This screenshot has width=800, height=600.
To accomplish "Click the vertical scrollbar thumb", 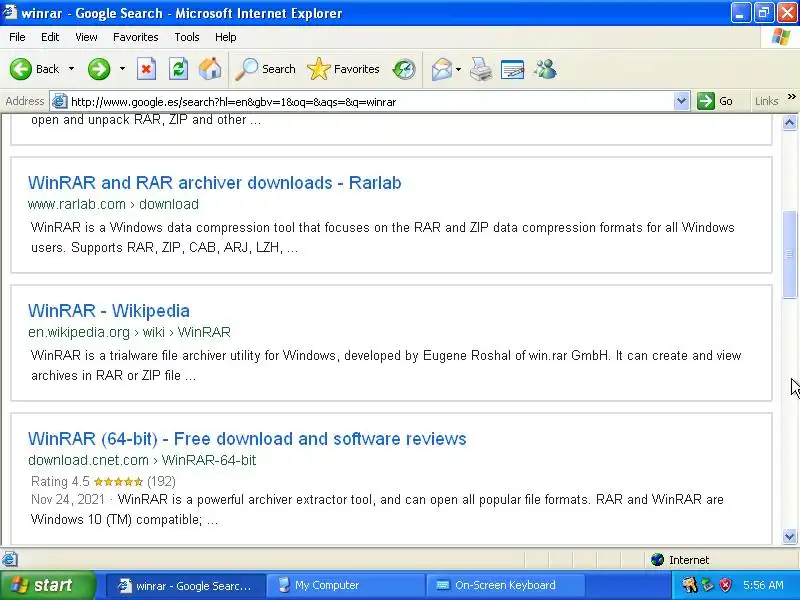I will tap(790, 254).
